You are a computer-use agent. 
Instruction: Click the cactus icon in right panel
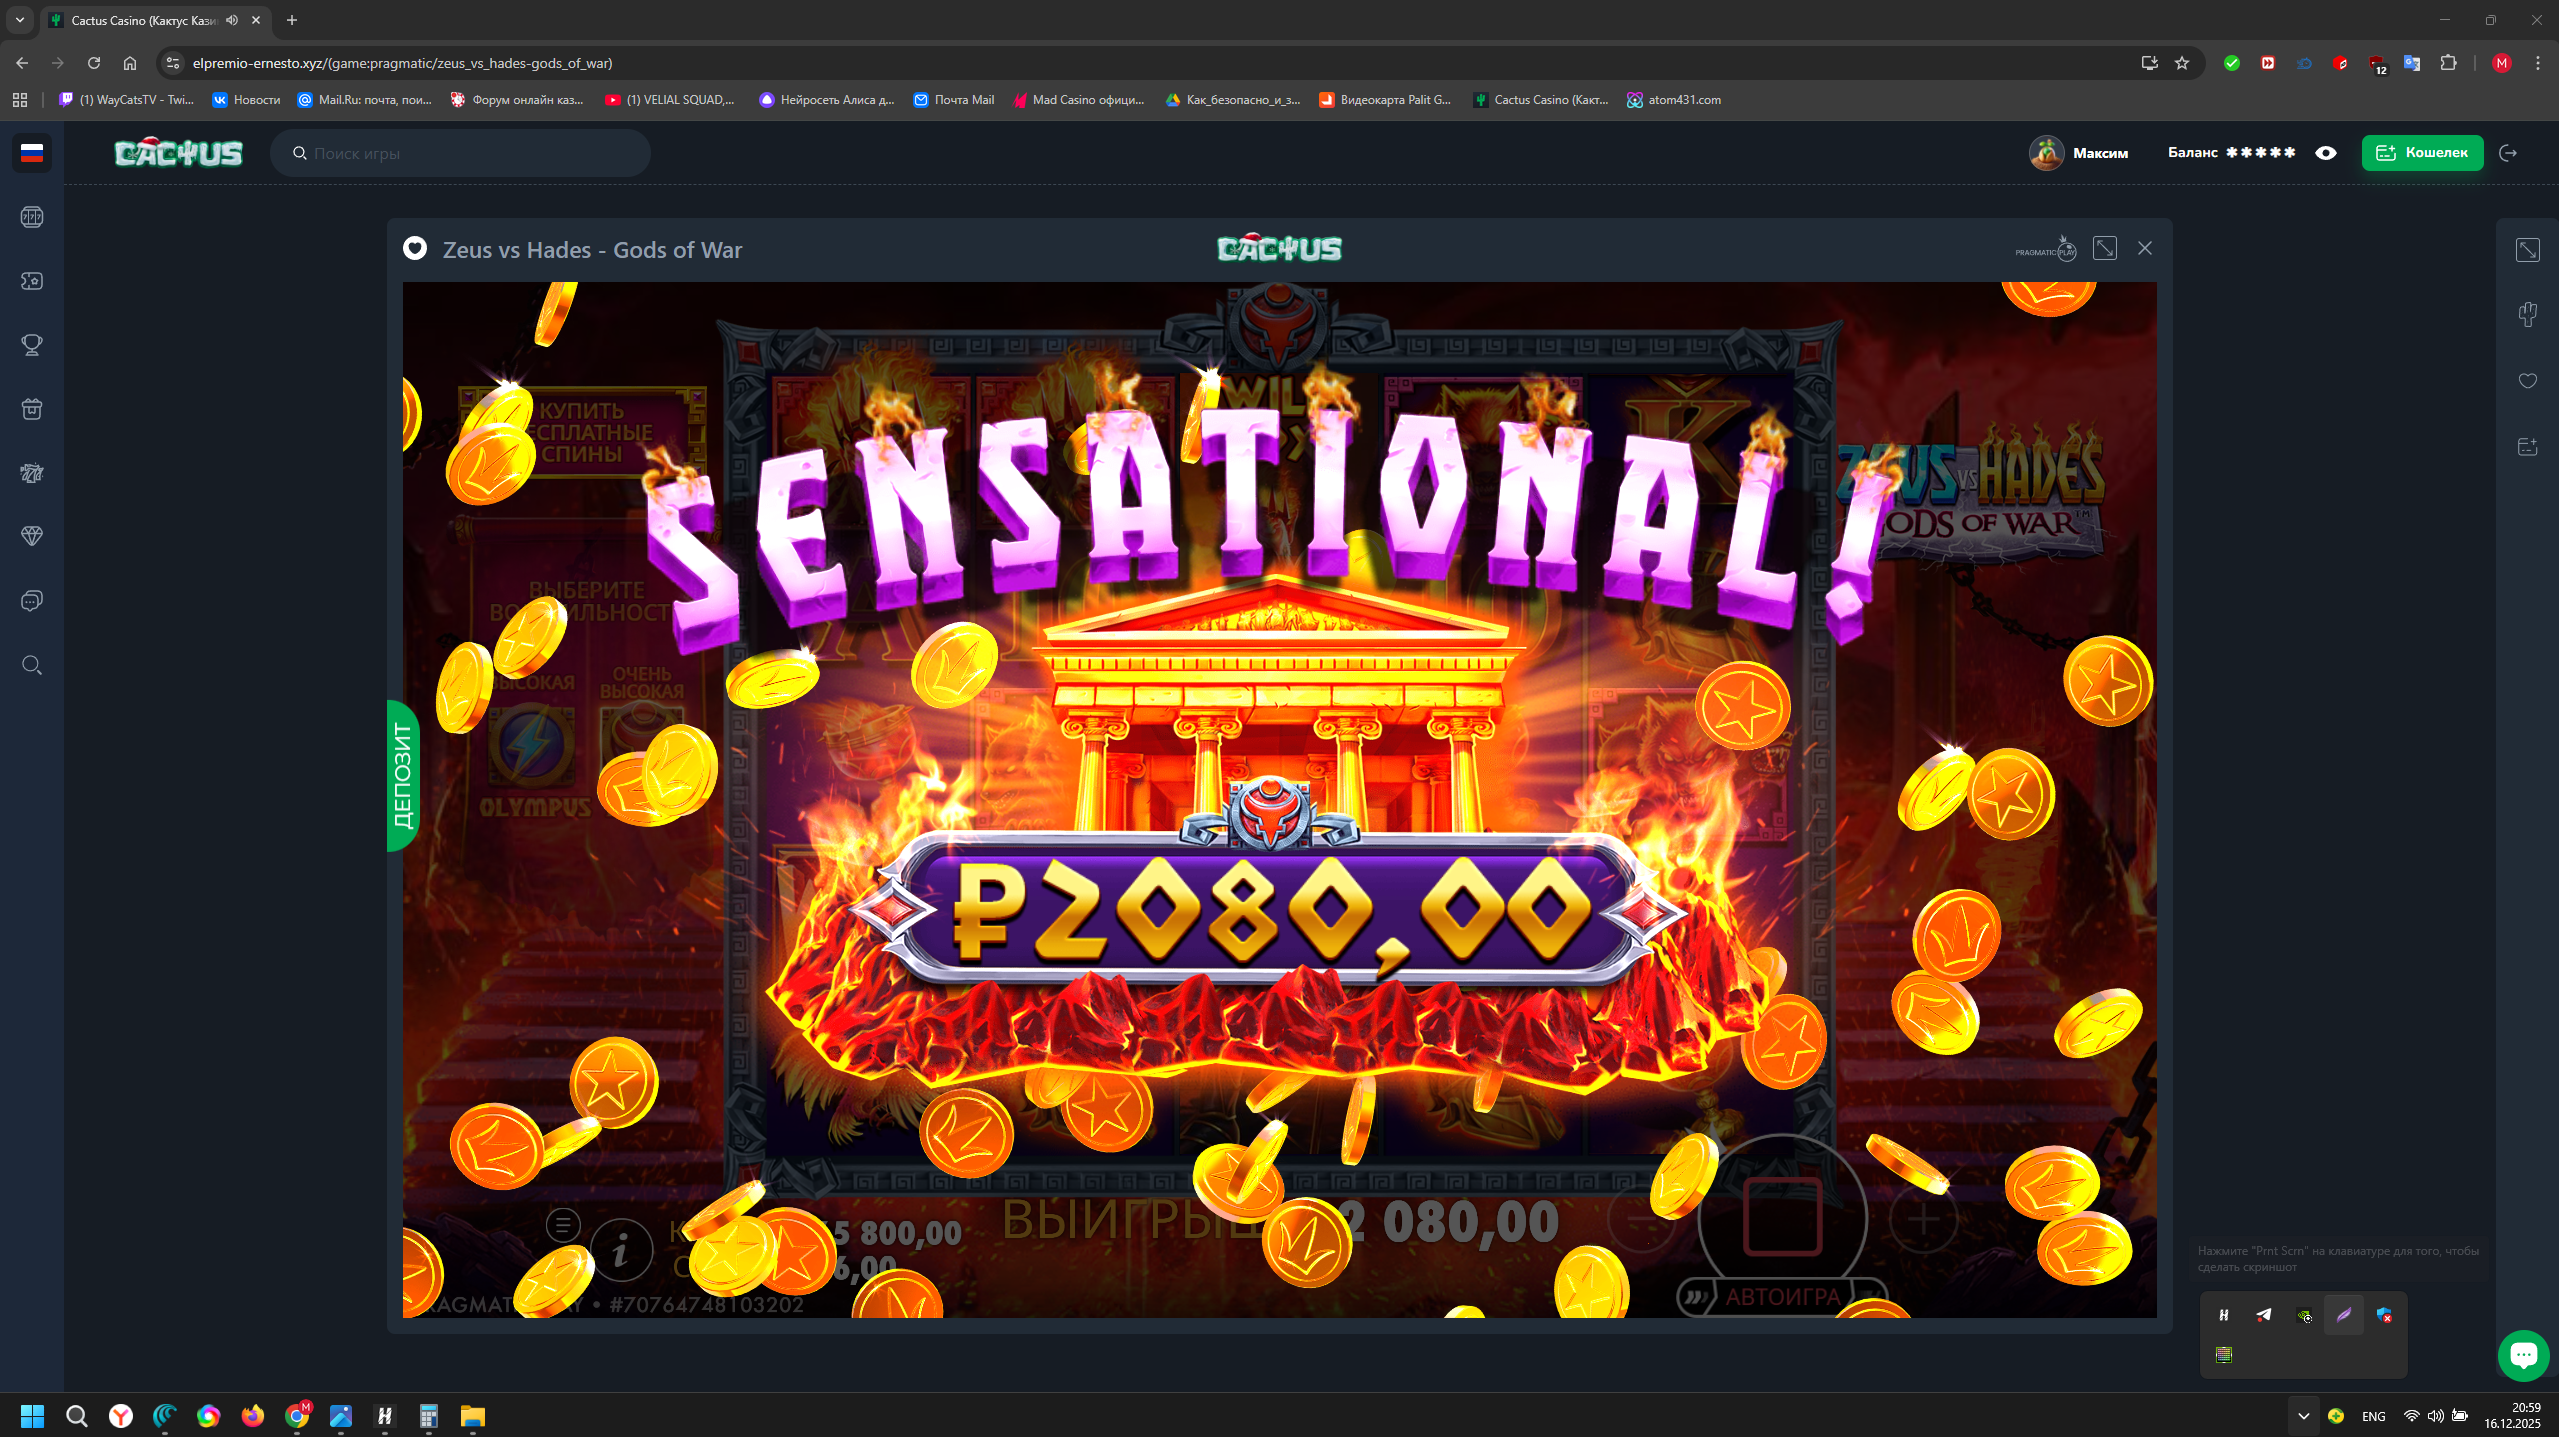click(x=2527, y=315)
